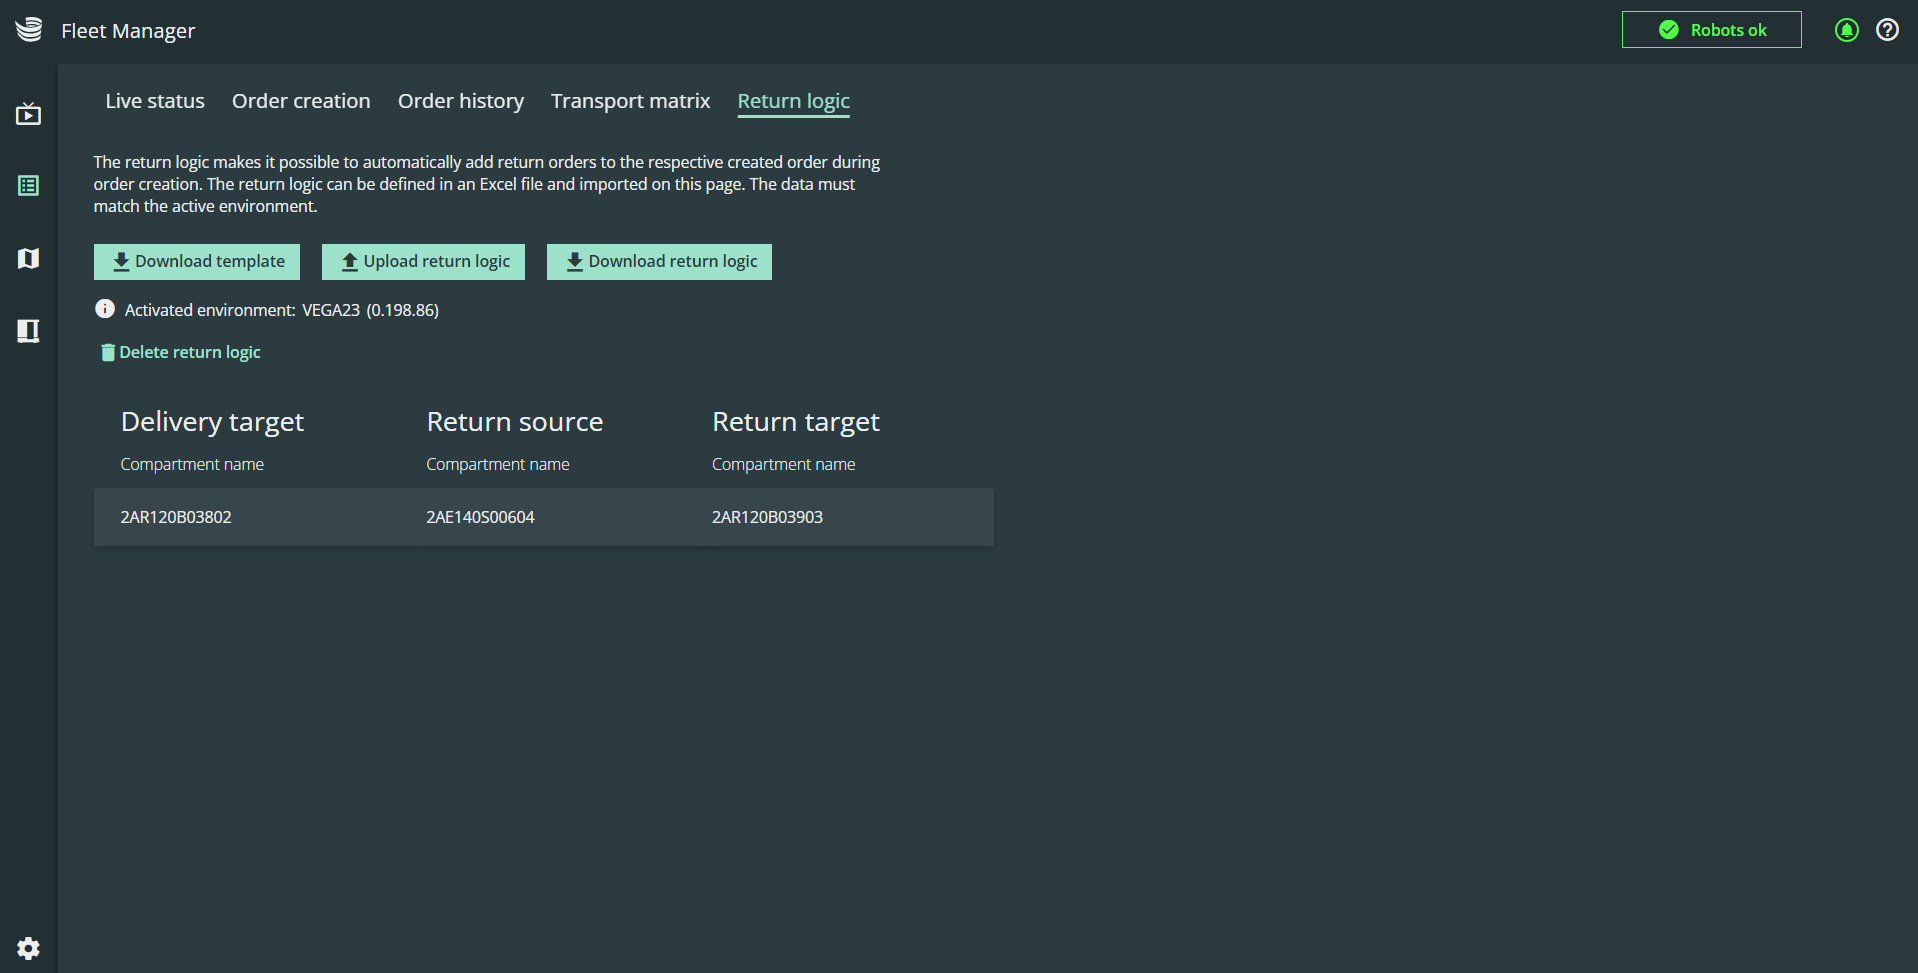Open the map sidebar icon
The height and width of the screenshot is (973, 1918).
tap(28, 258)
